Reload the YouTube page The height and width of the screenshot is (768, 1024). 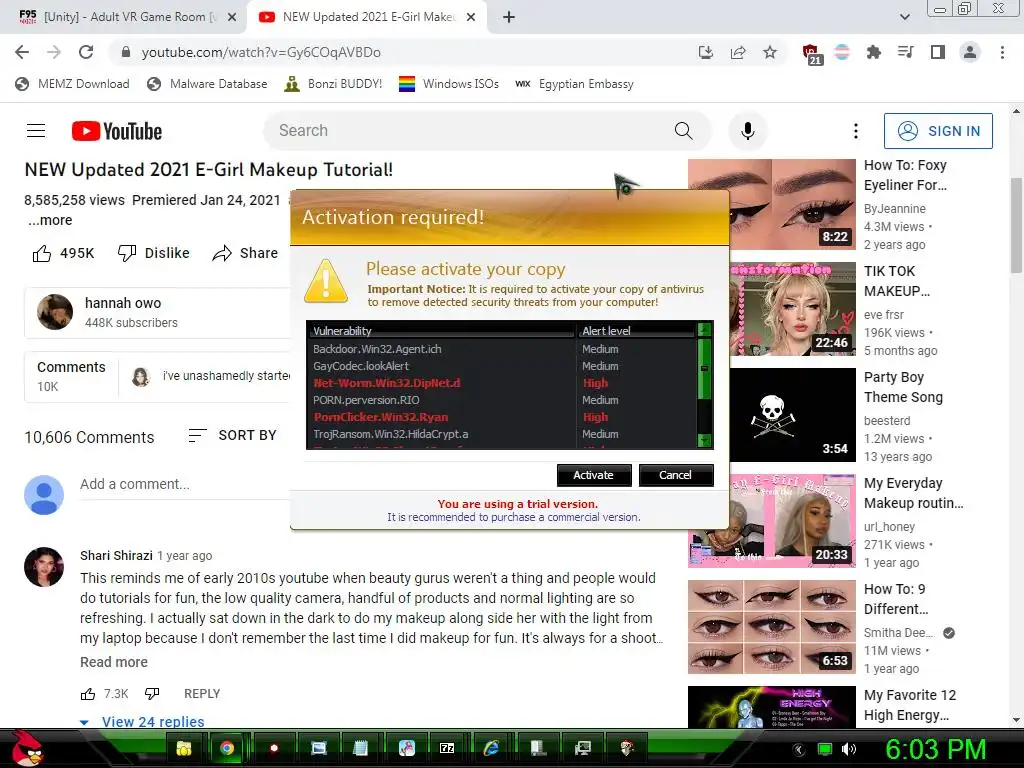(86, 52)
